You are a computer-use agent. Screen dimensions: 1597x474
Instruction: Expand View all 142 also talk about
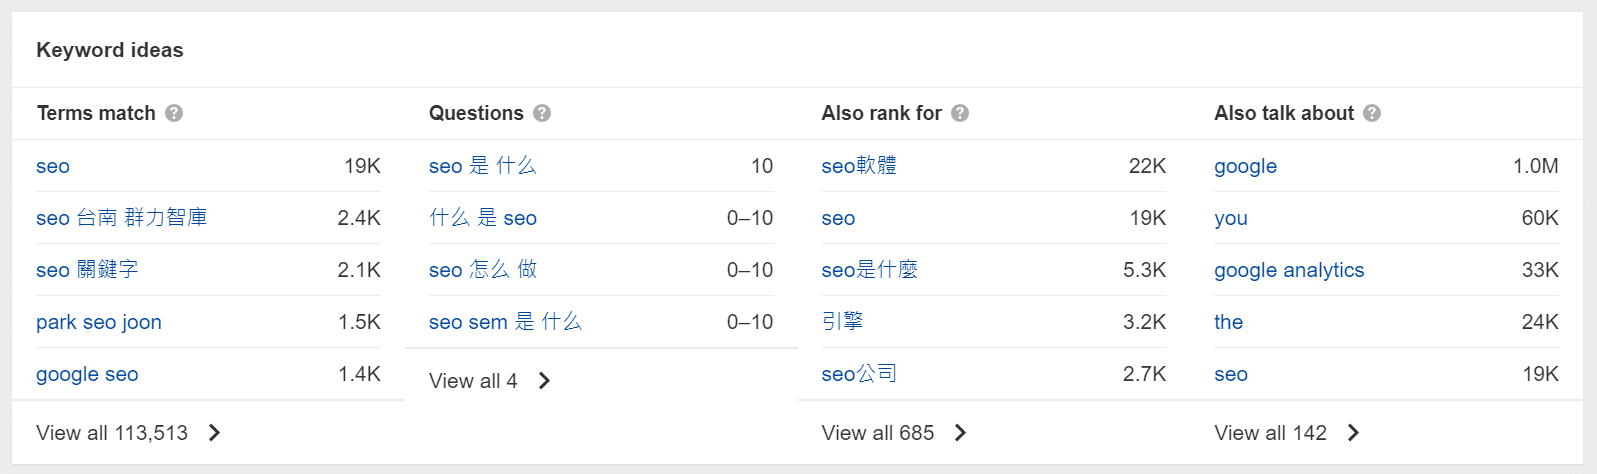1287,433
